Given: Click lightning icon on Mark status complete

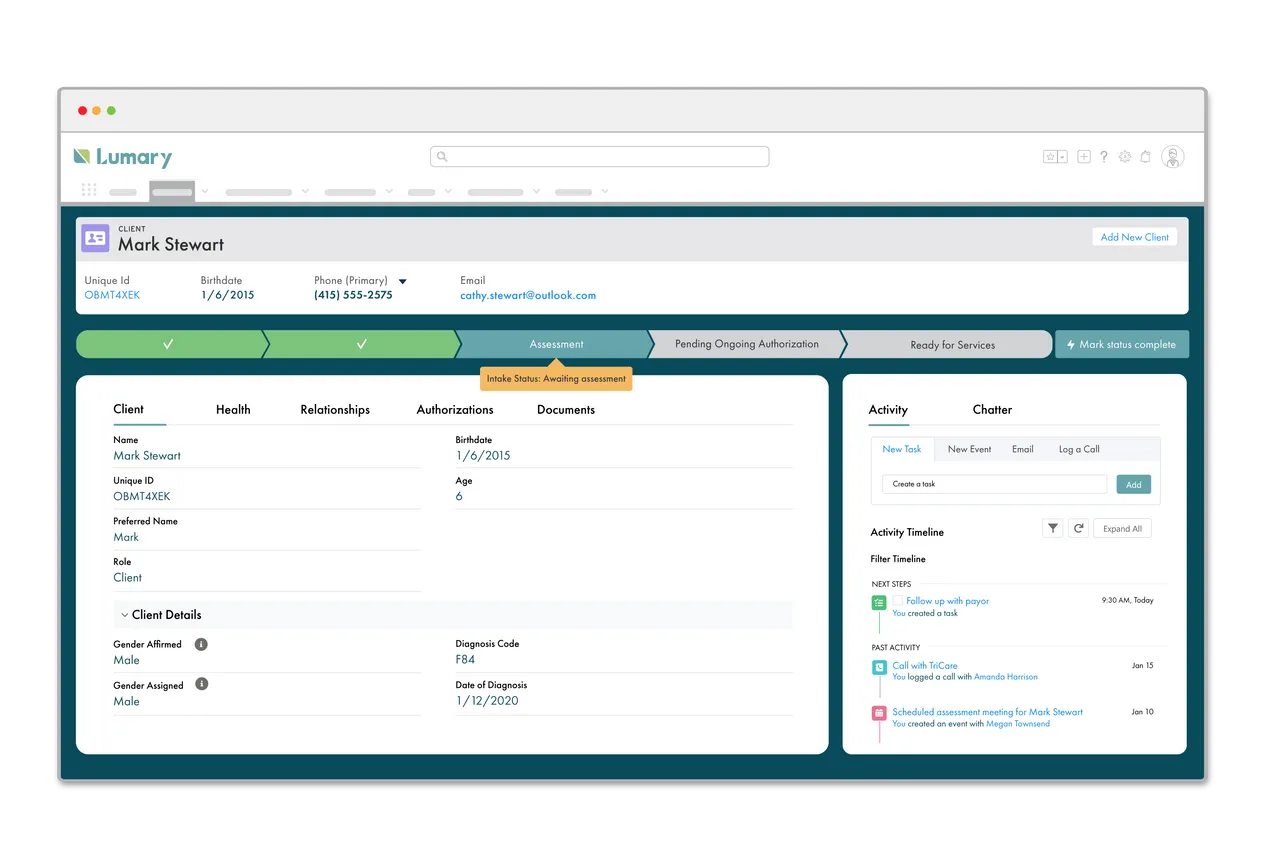Looking at the screenshot, I should (x=1070, y=345).
